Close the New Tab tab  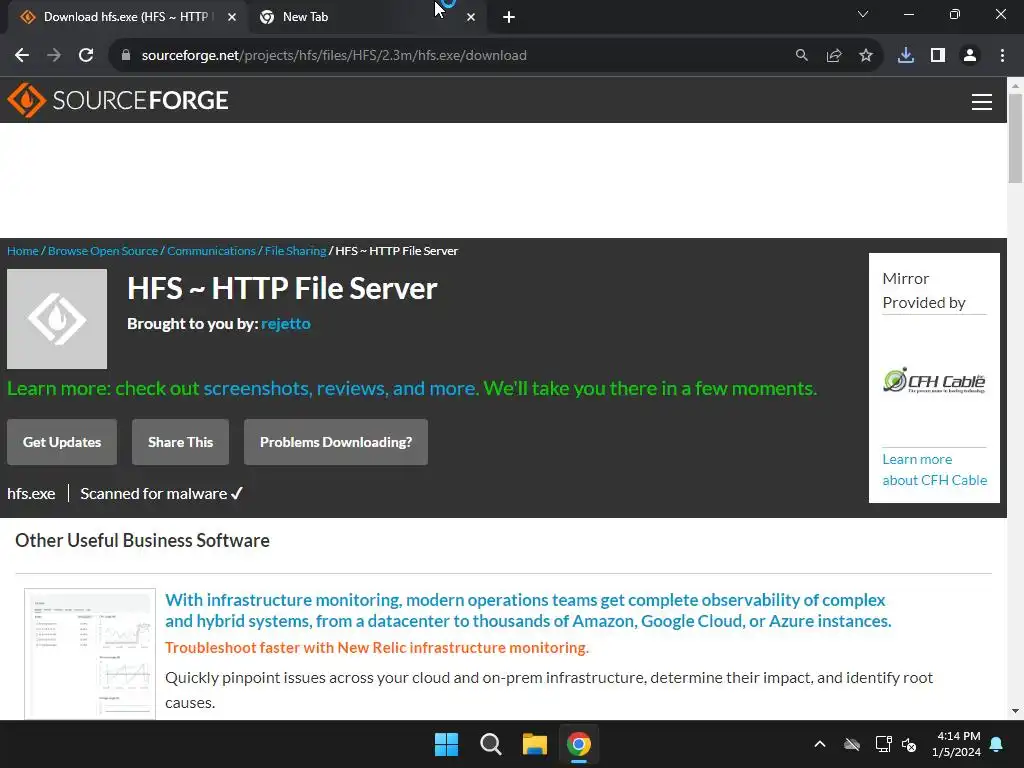[471, 18]
